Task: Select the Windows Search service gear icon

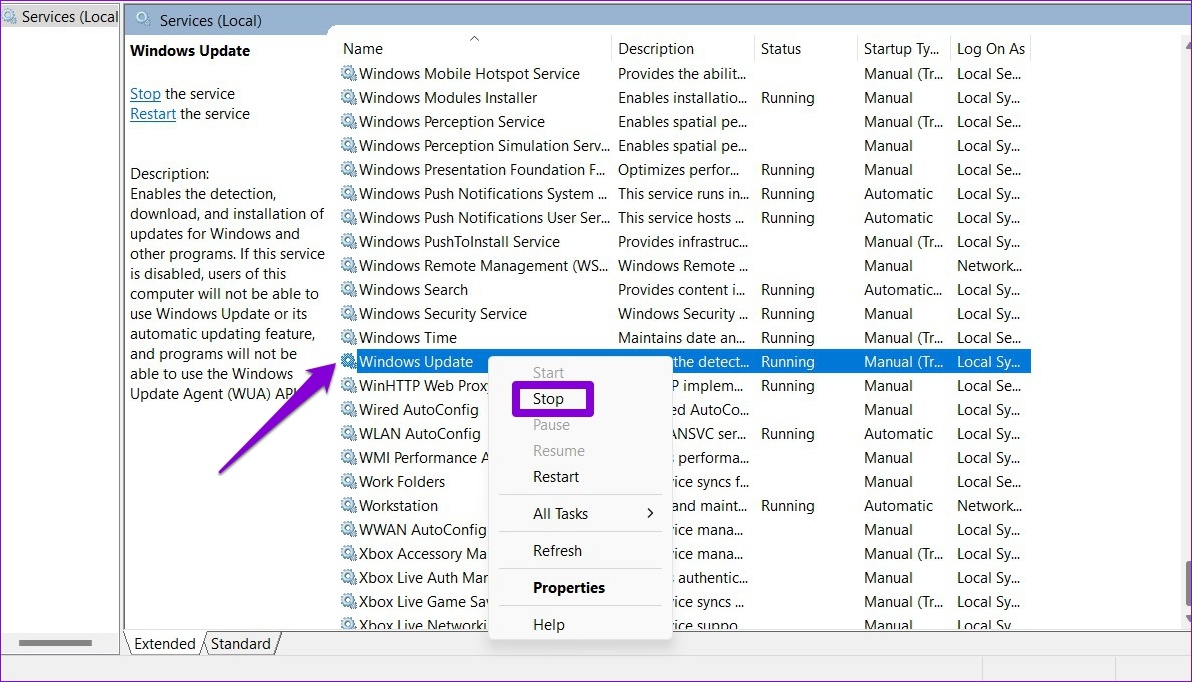Action: click(348, 290)
